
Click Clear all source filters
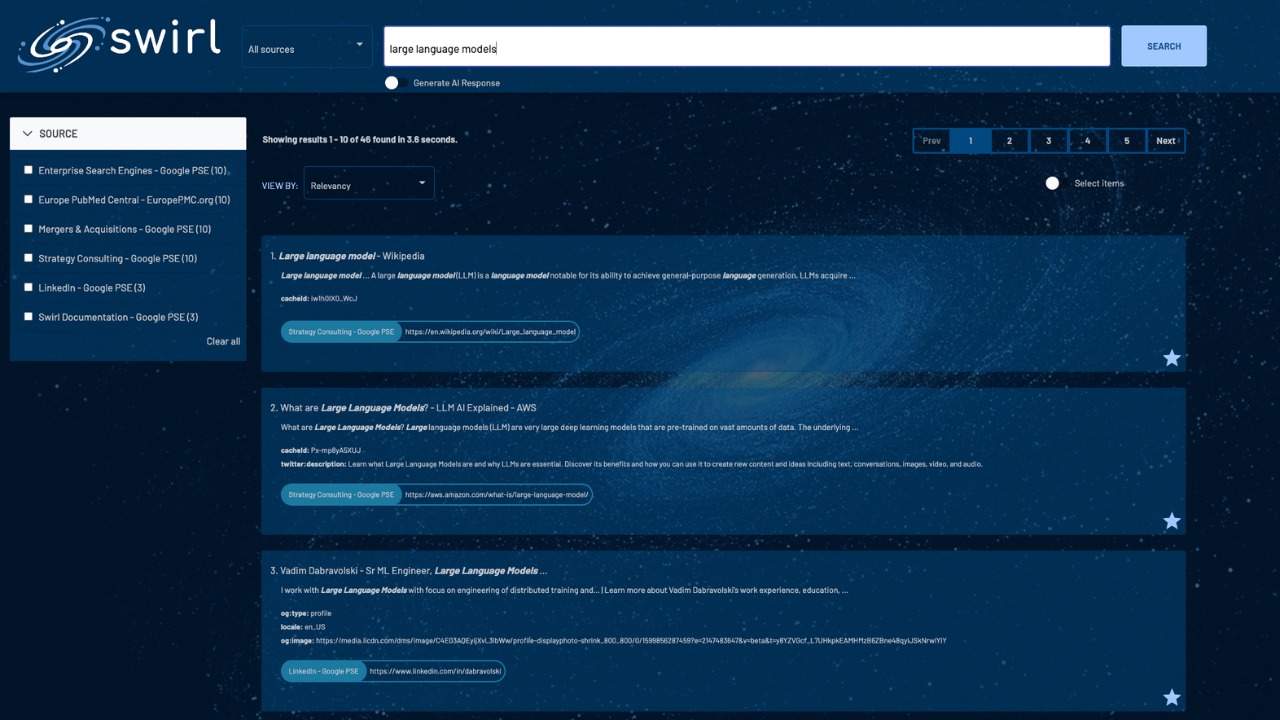[x=223, y=342]
